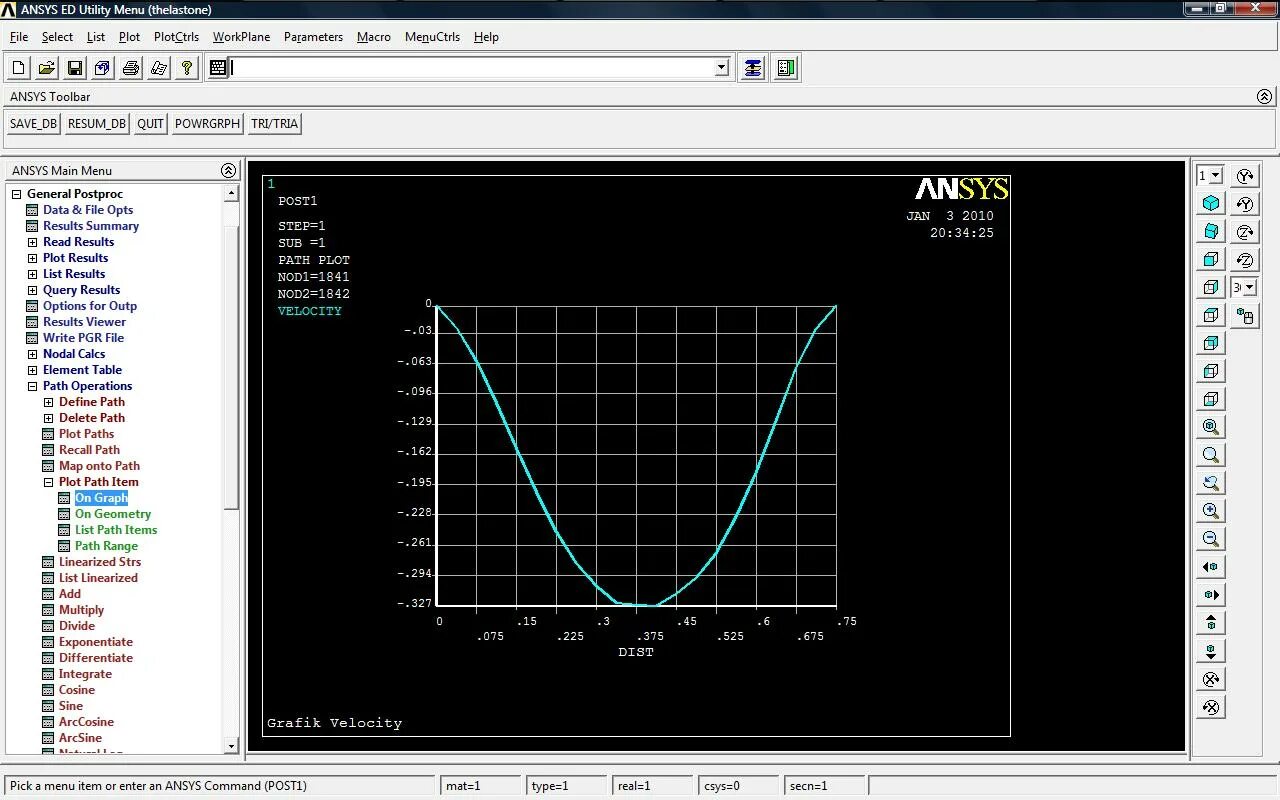Click the Save Analysis floppy disk icon
Image resolution: width=1280 pixels, height=800 pixels.
tap(75, 68)
